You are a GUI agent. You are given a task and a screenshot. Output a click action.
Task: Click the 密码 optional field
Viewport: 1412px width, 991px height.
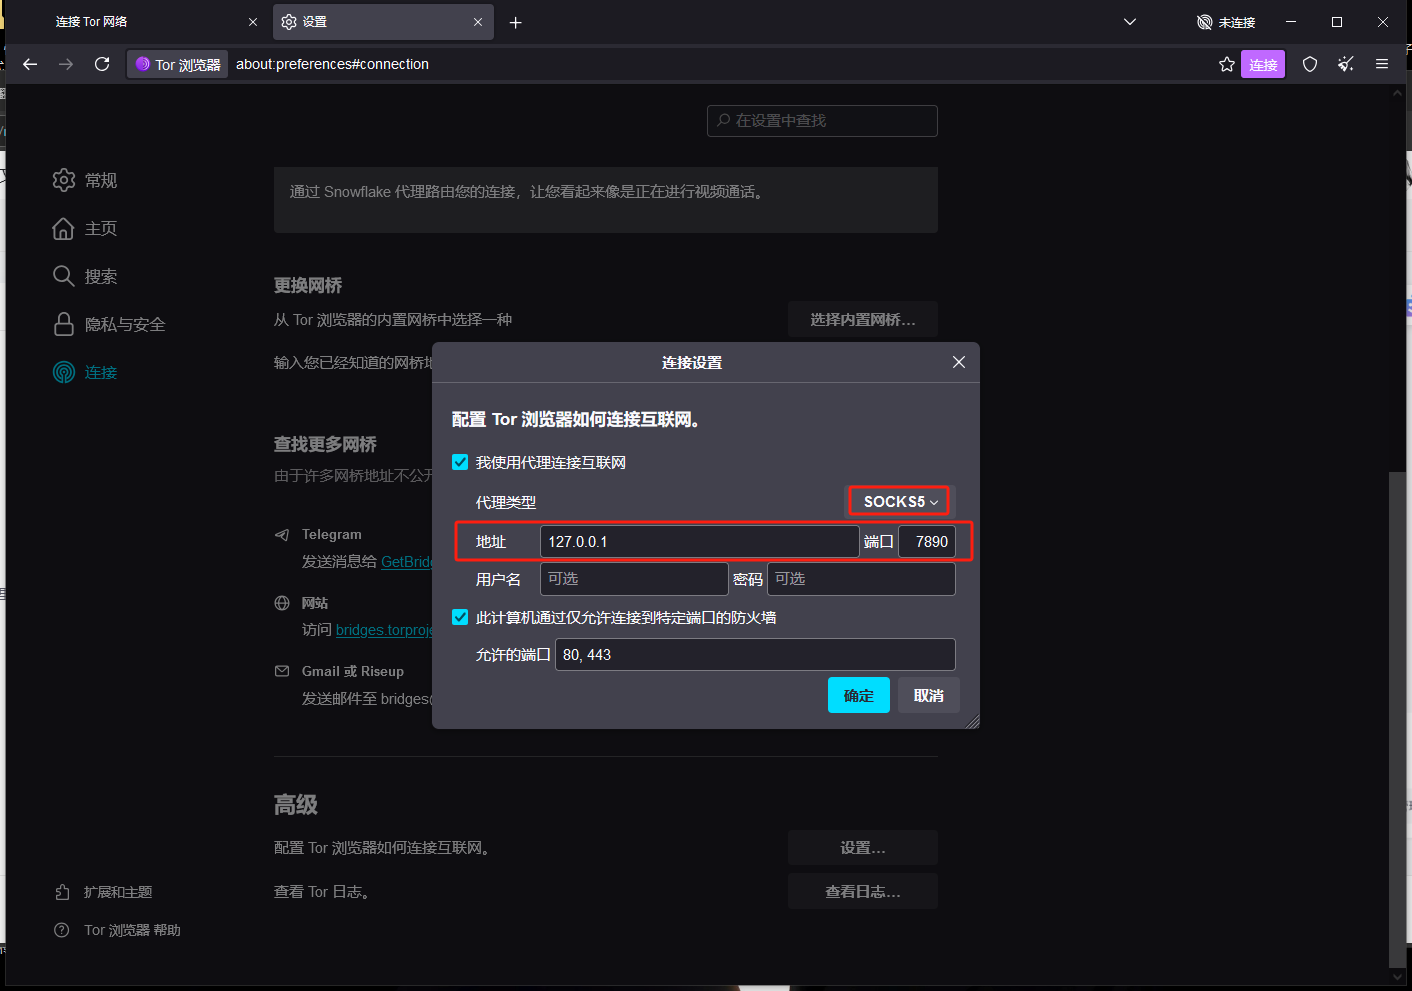[861, 579]
